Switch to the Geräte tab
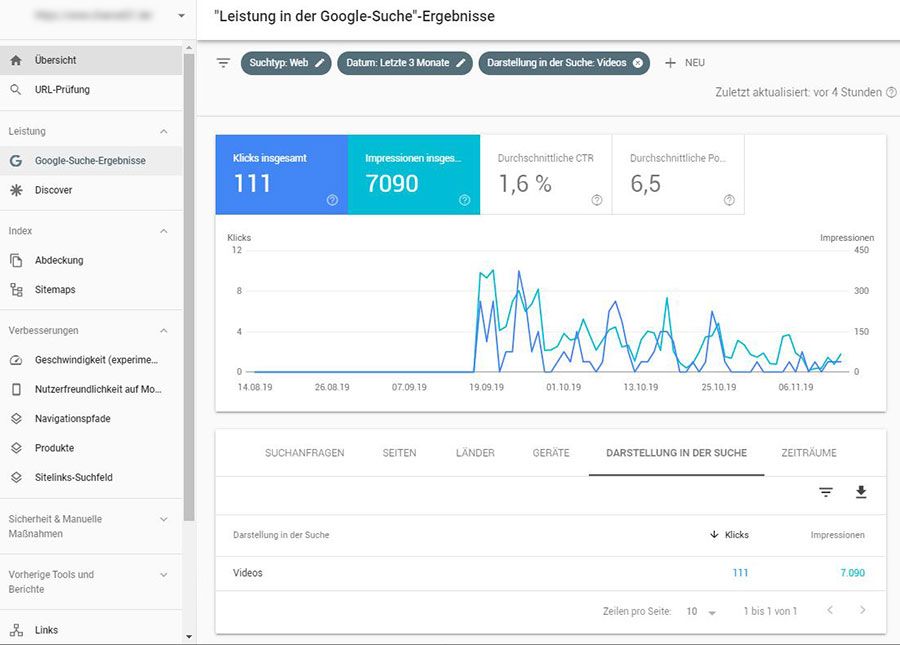This screenshot has height=645, width=900. tap(551, 453)
